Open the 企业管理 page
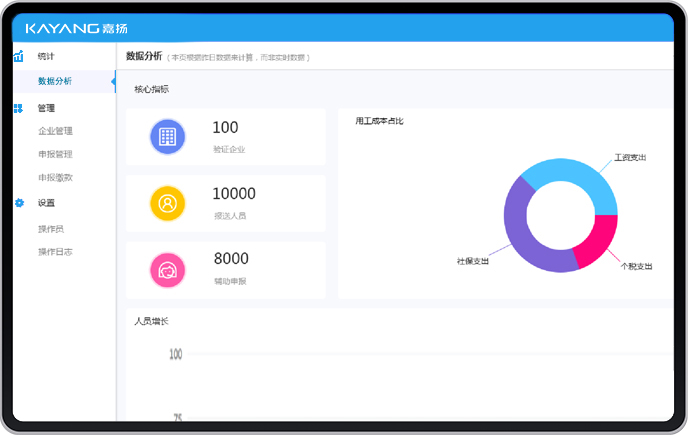 point(55,131)
